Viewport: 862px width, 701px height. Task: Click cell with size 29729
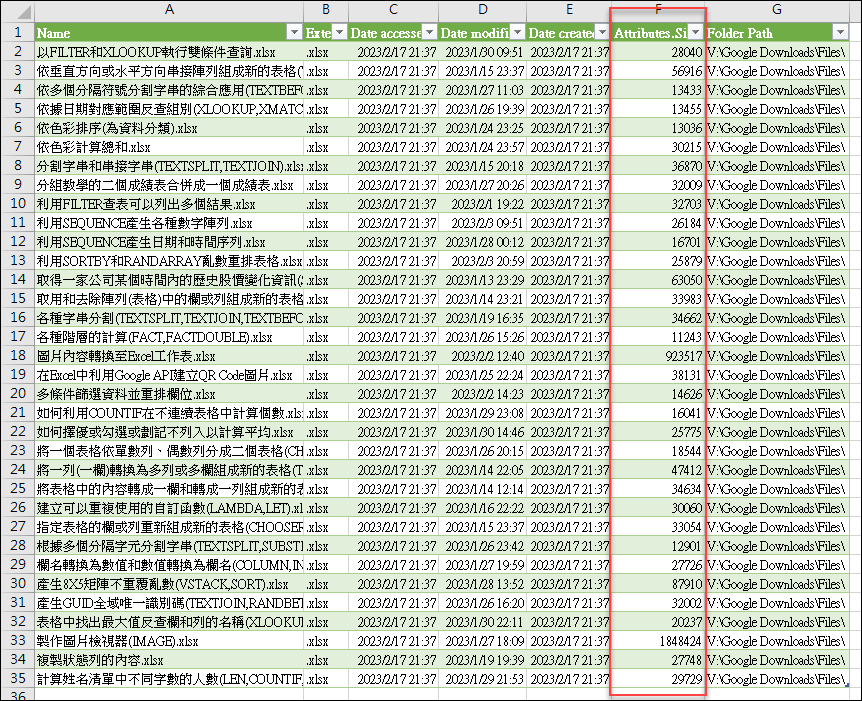(x=657, y=678)
